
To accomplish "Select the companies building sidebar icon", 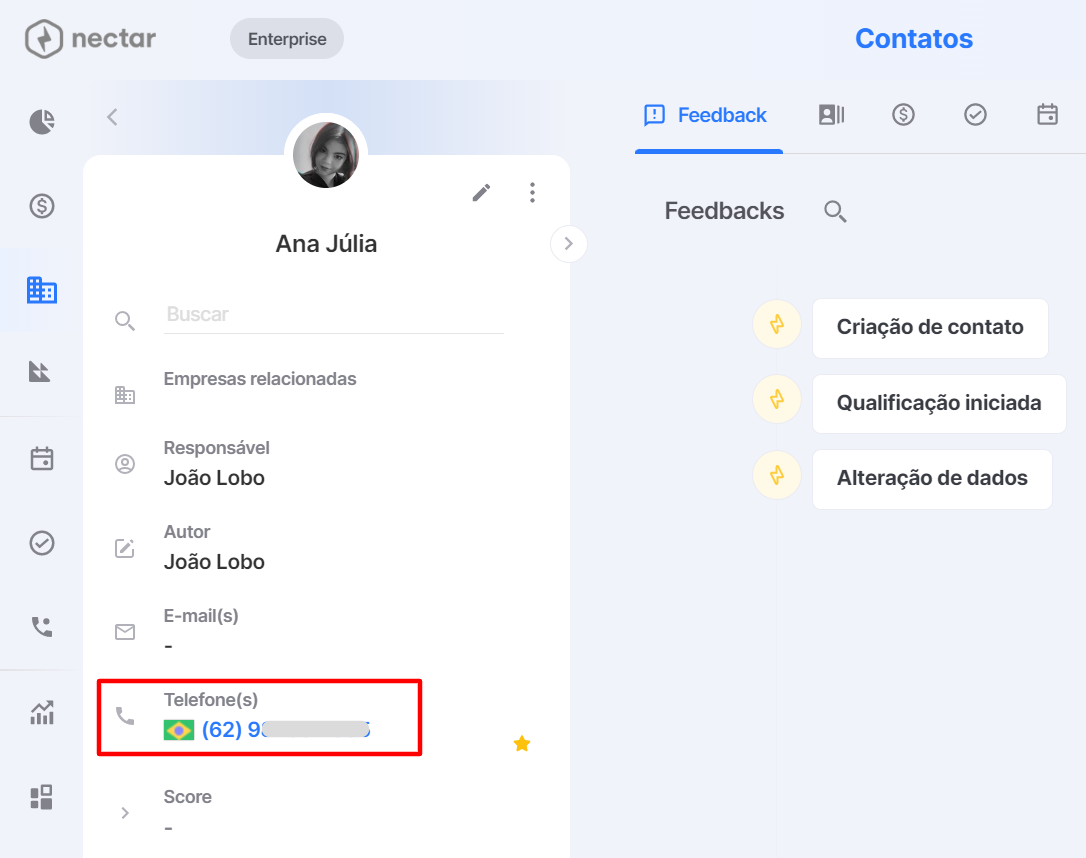I will [x=42, y=290].
